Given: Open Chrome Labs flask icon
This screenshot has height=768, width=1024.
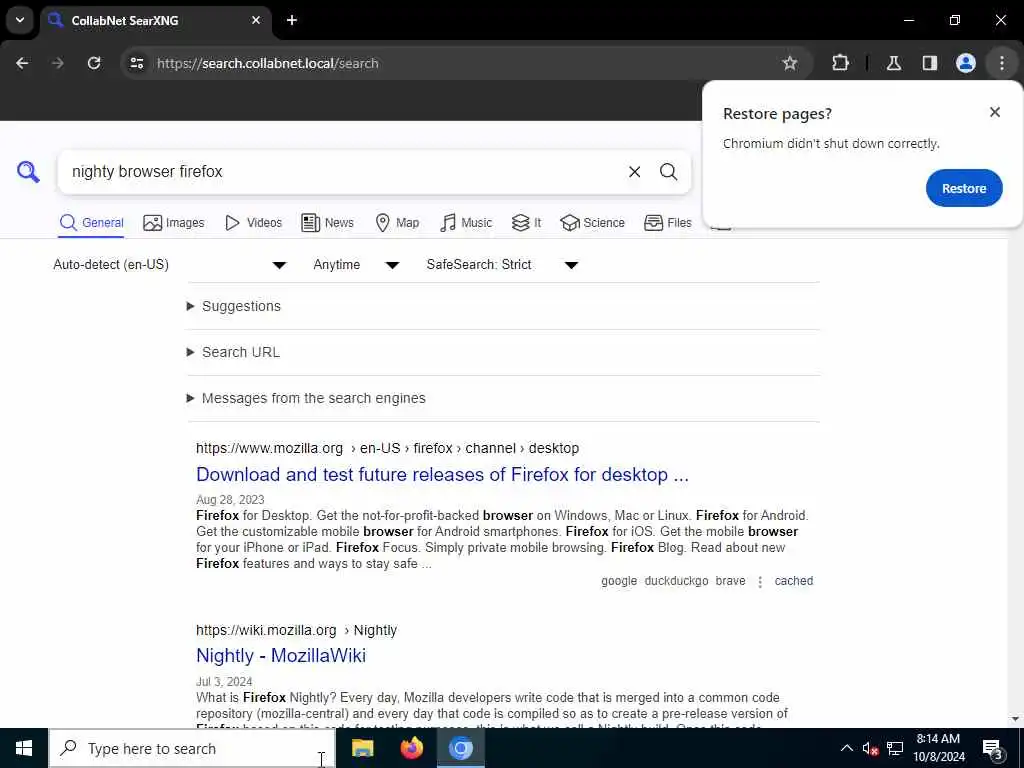Looking at the screenshot, I should (x=893, y=63).
